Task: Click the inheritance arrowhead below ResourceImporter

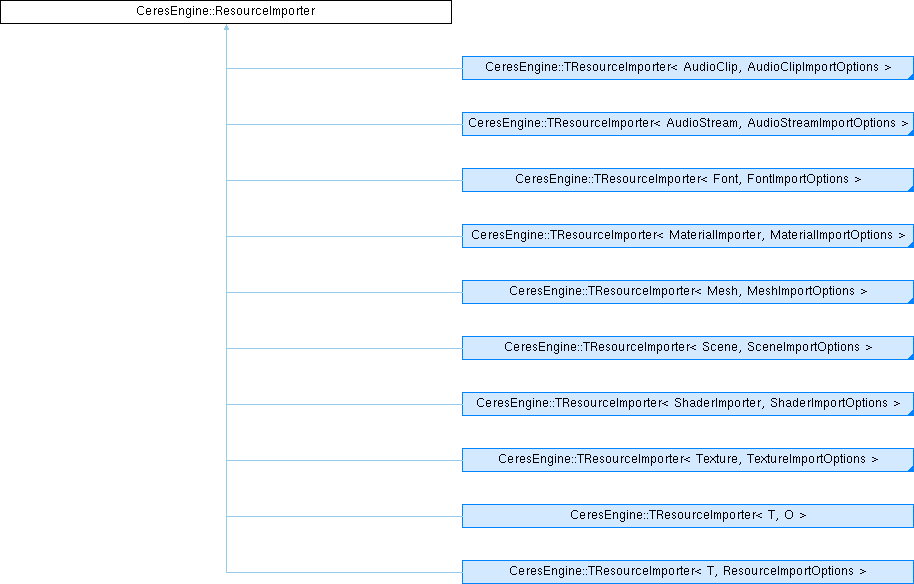Action: (x=227, y=29)
